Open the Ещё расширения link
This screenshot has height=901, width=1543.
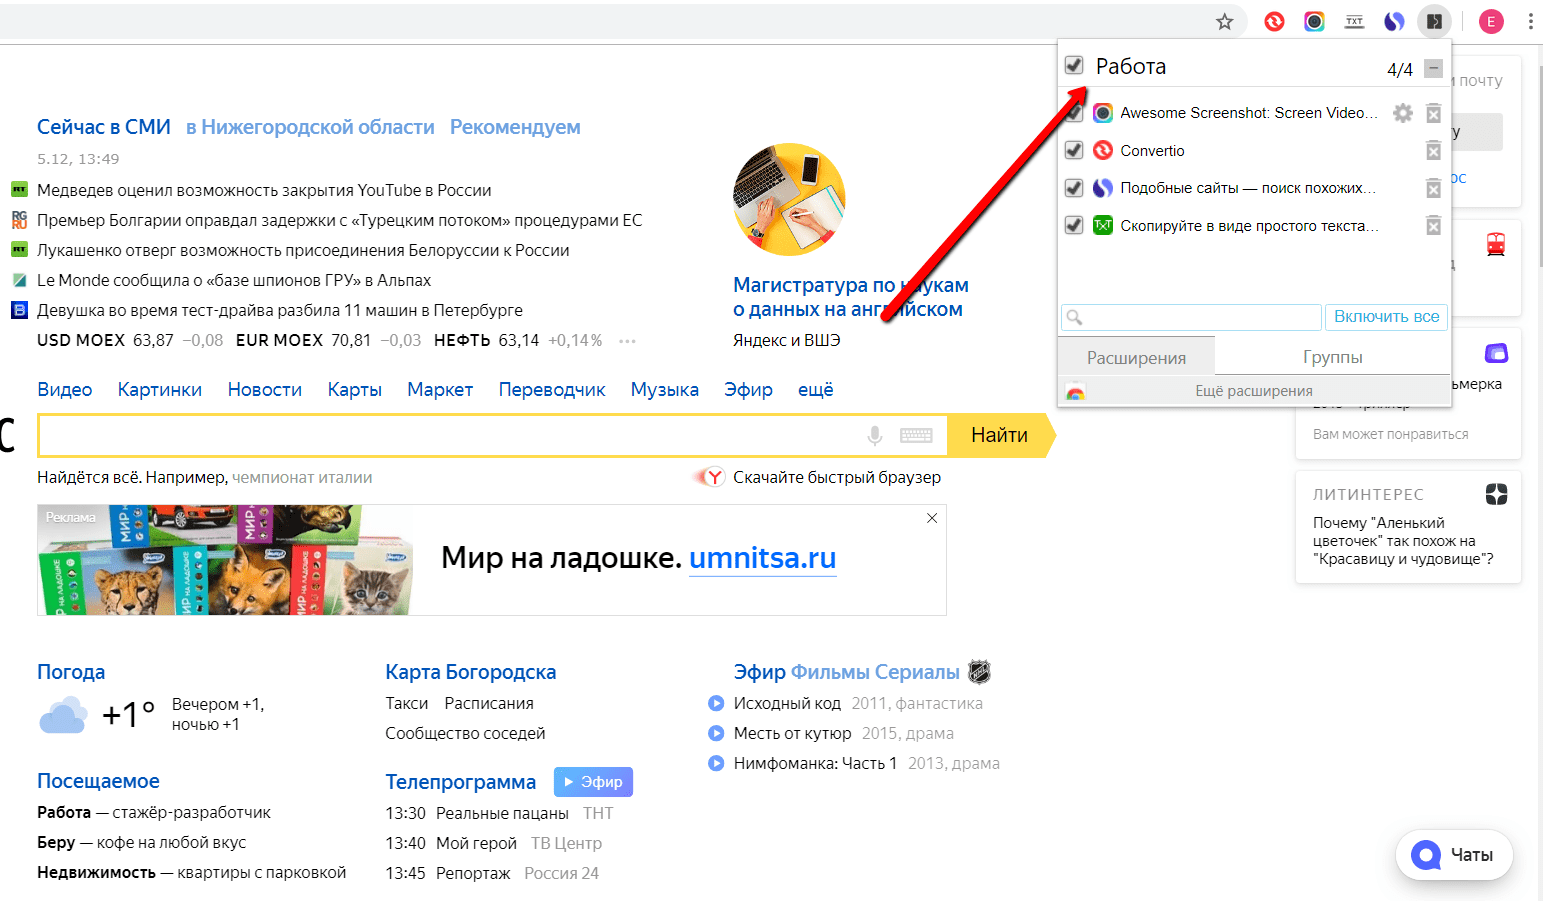click(1254, 391)
